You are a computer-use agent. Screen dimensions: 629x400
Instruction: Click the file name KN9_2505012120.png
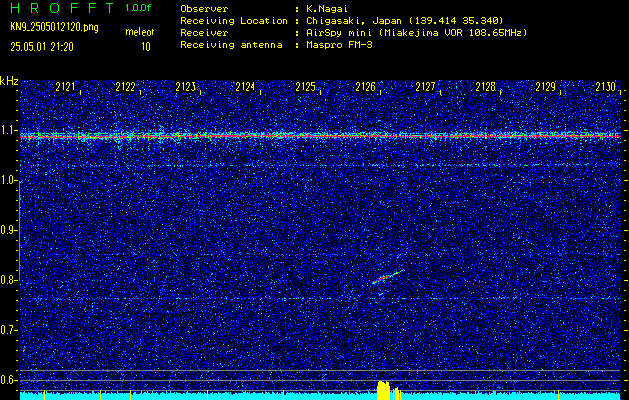(x=54, y=27)
